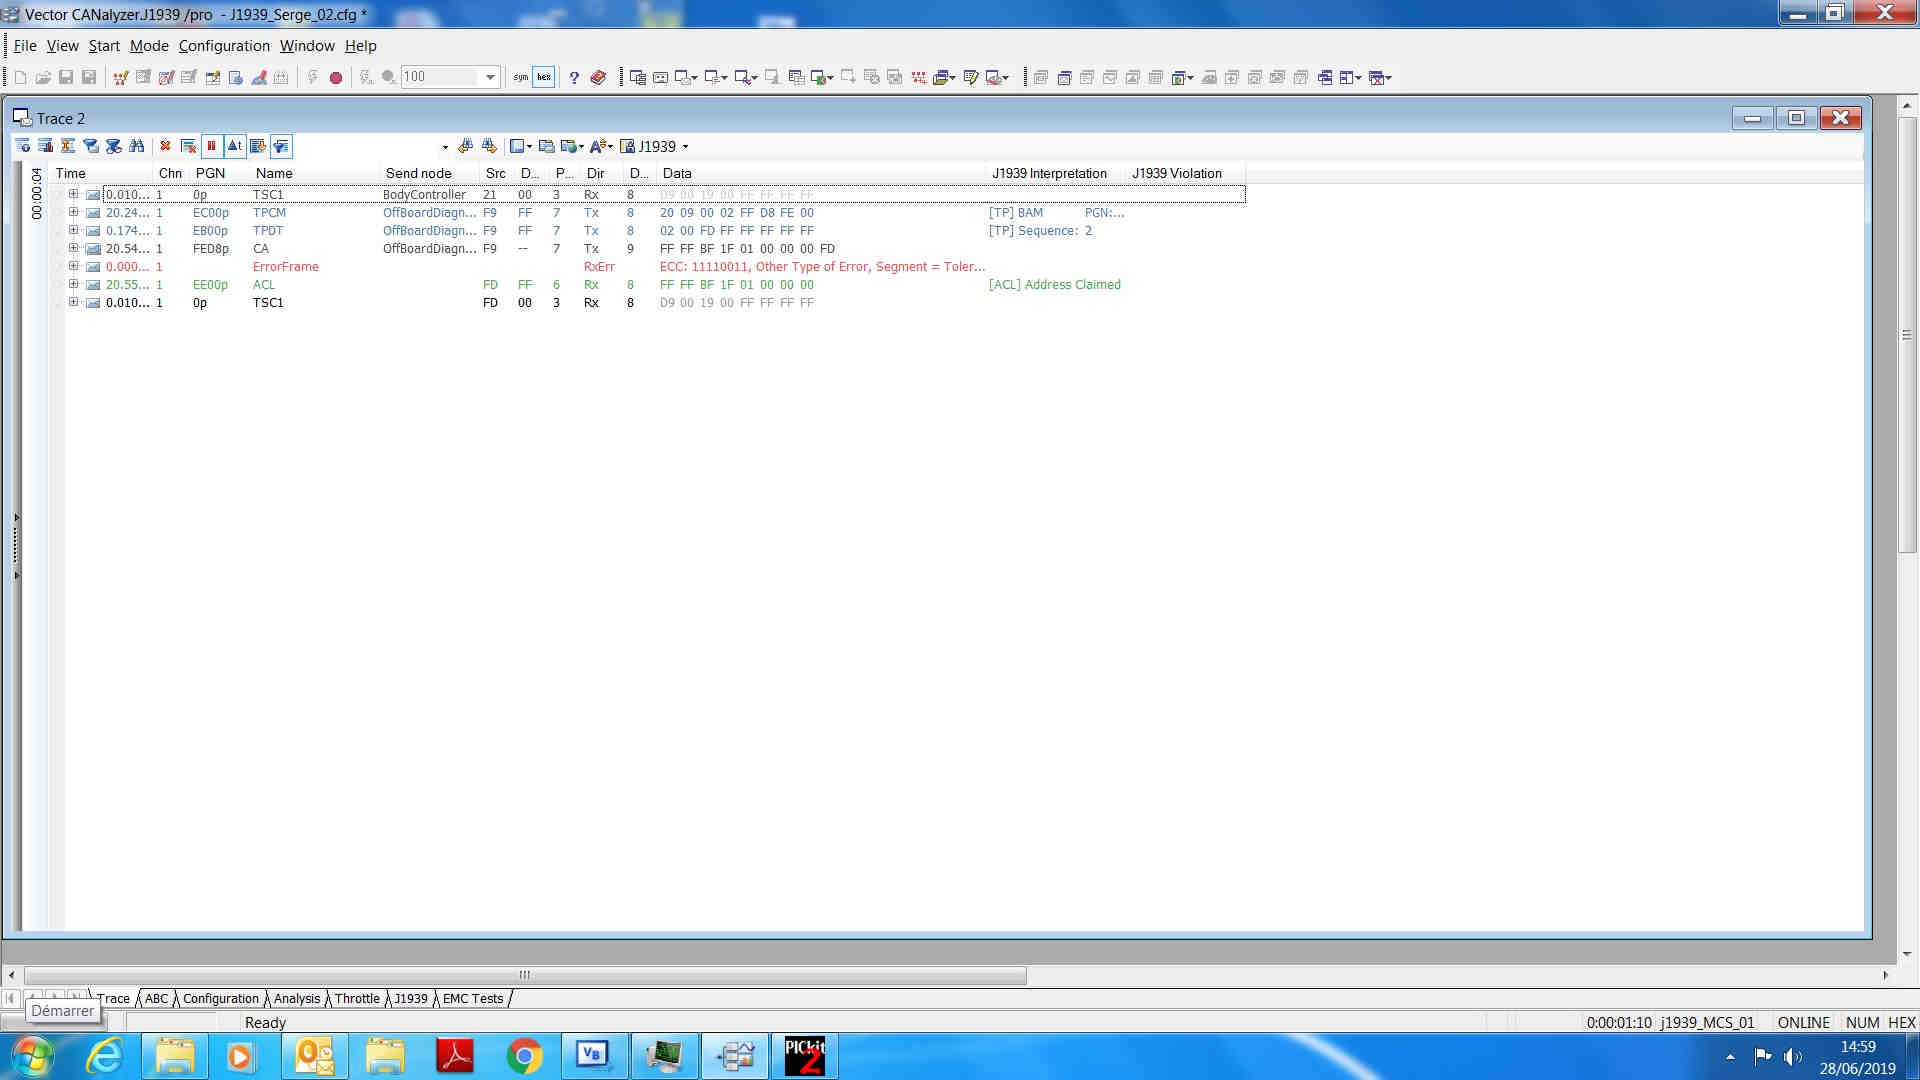
Task: Open PICkit 2 from the taskbar
Action: click(805, 1056)
